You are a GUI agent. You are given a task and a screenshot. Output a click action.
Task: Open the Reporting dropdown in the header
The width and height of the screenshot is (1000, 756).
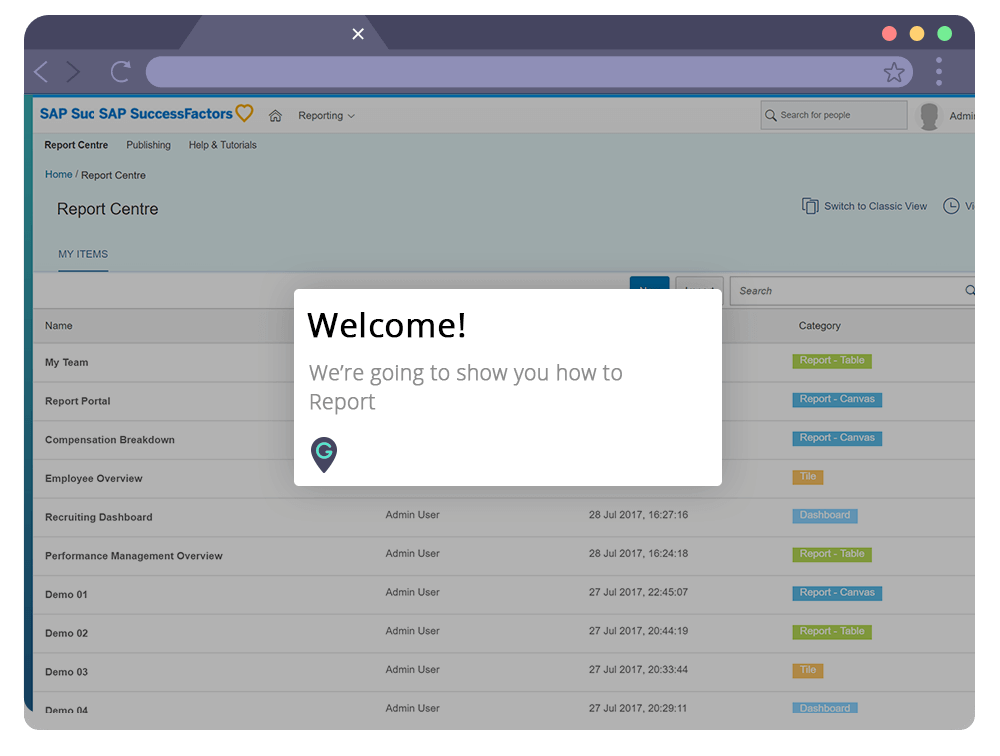click(326, 115)
